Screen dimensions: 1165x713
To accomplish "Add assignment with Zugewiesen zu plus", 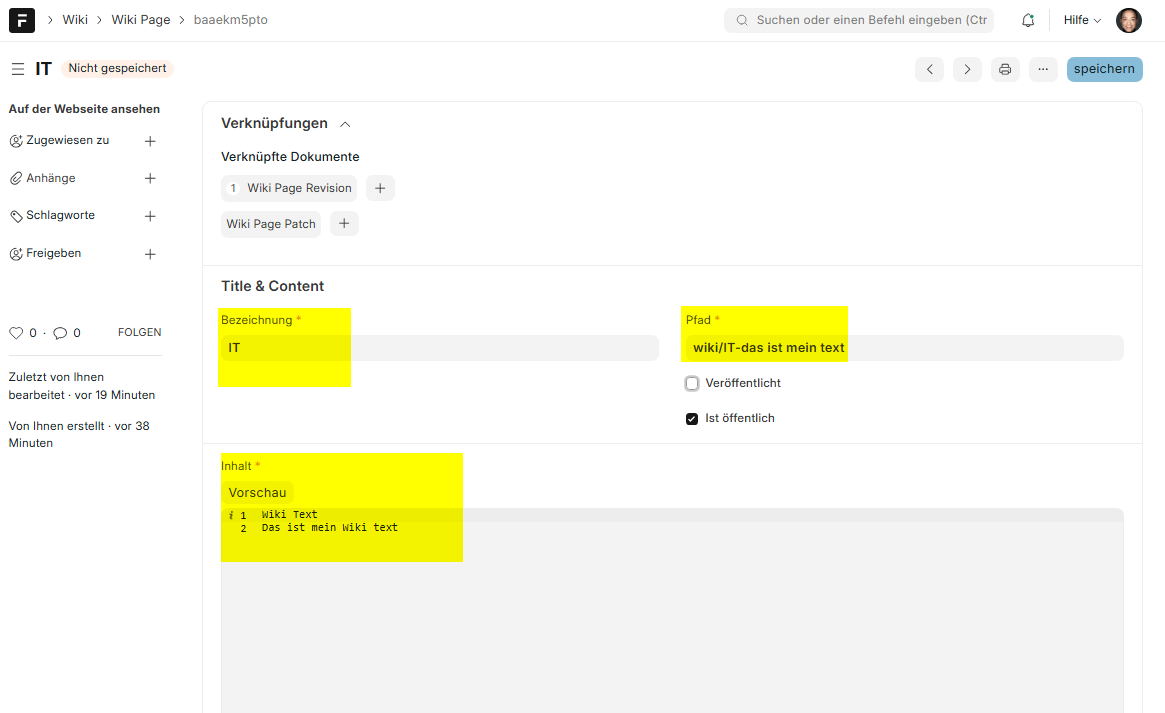I will [150, 141].
